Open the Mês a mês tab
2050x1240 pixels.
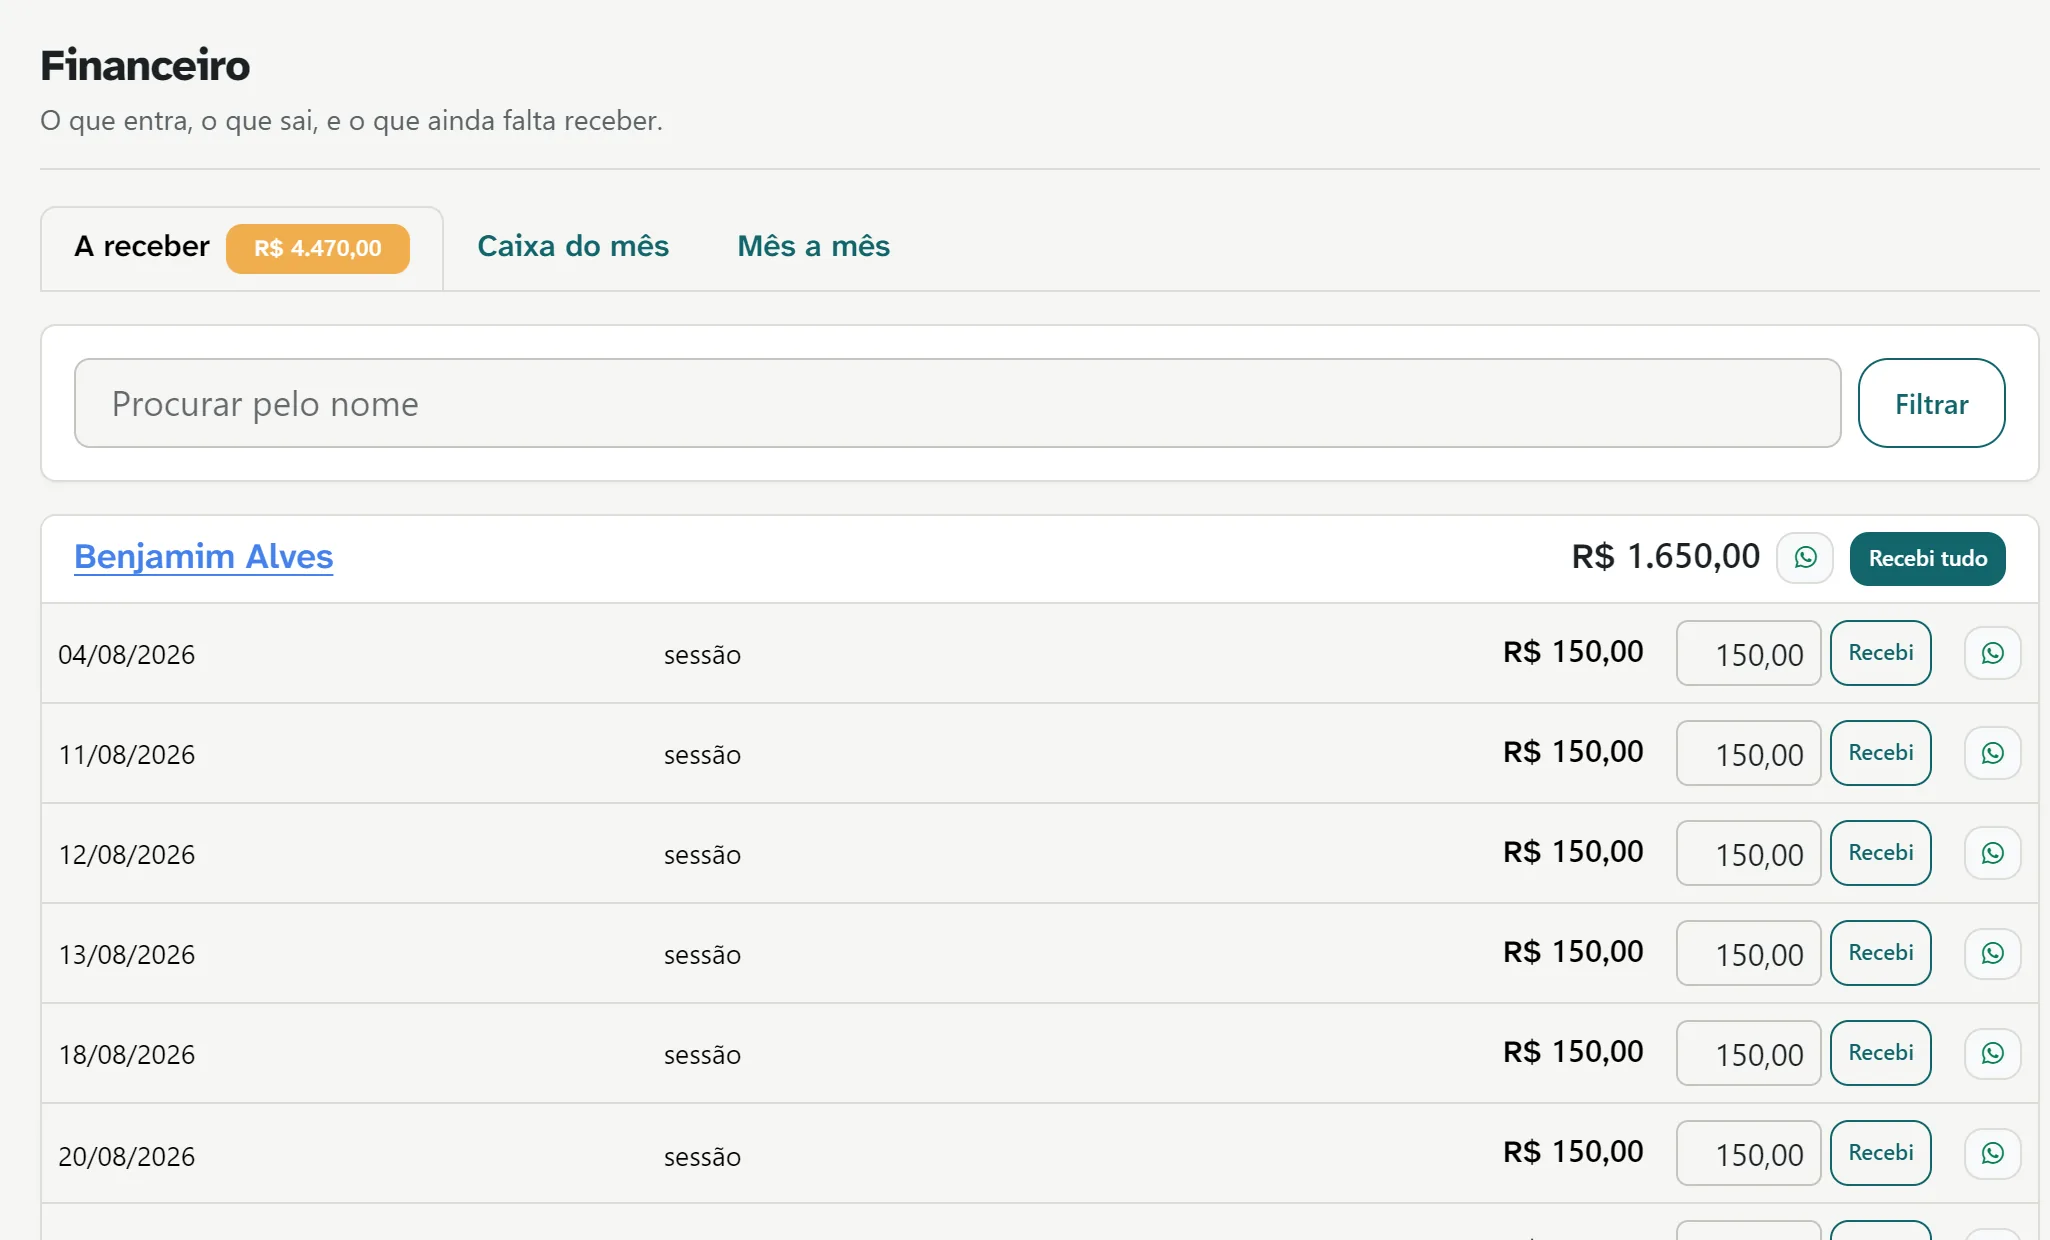tap(813, 246)
